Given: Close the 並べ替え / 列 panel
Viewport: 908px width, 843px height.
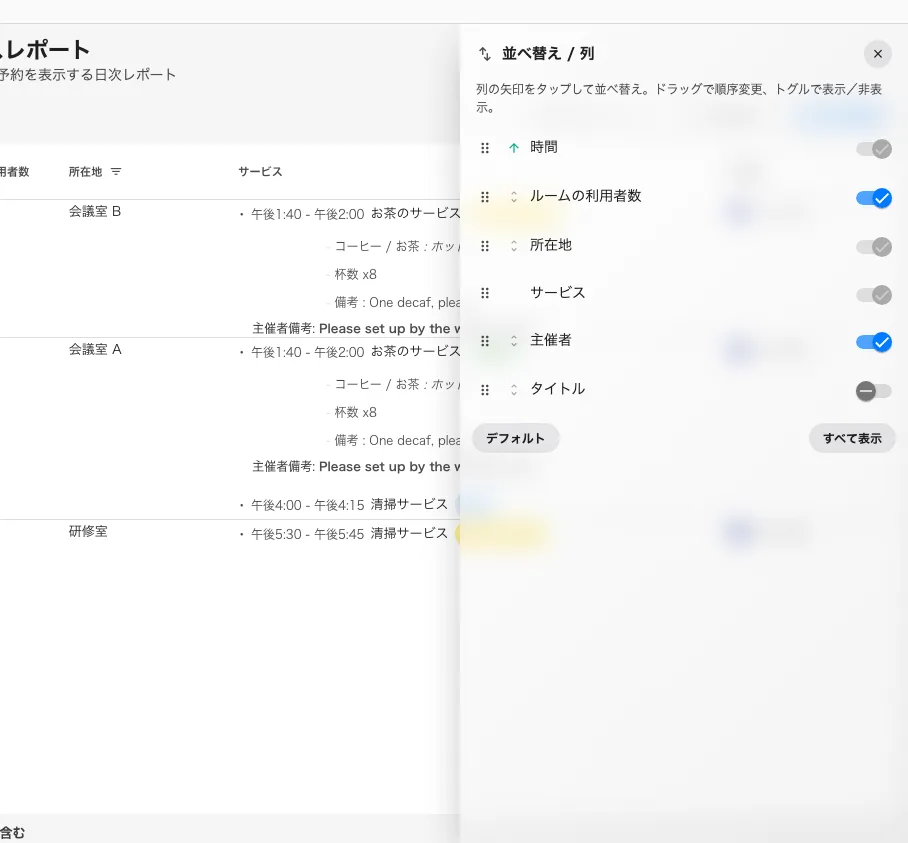Looking at the screenshot, I should [x=877, y=54].
